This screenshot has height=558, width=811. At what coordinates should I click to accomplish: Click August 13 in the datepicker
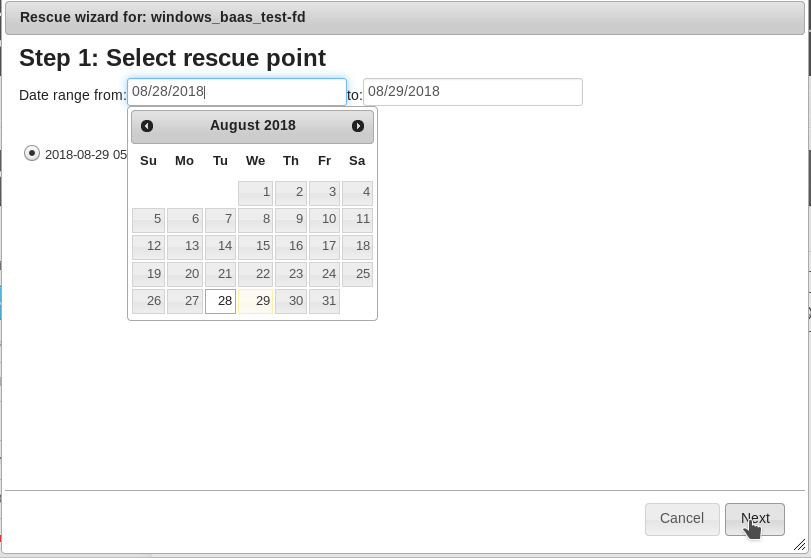click(186, 246)
